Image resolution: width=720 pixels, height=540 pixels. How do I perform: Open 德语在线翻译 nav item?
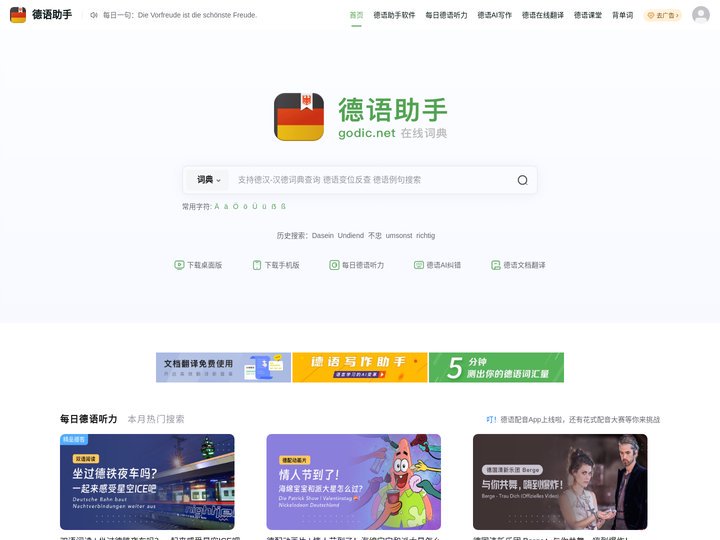[543, 15]
